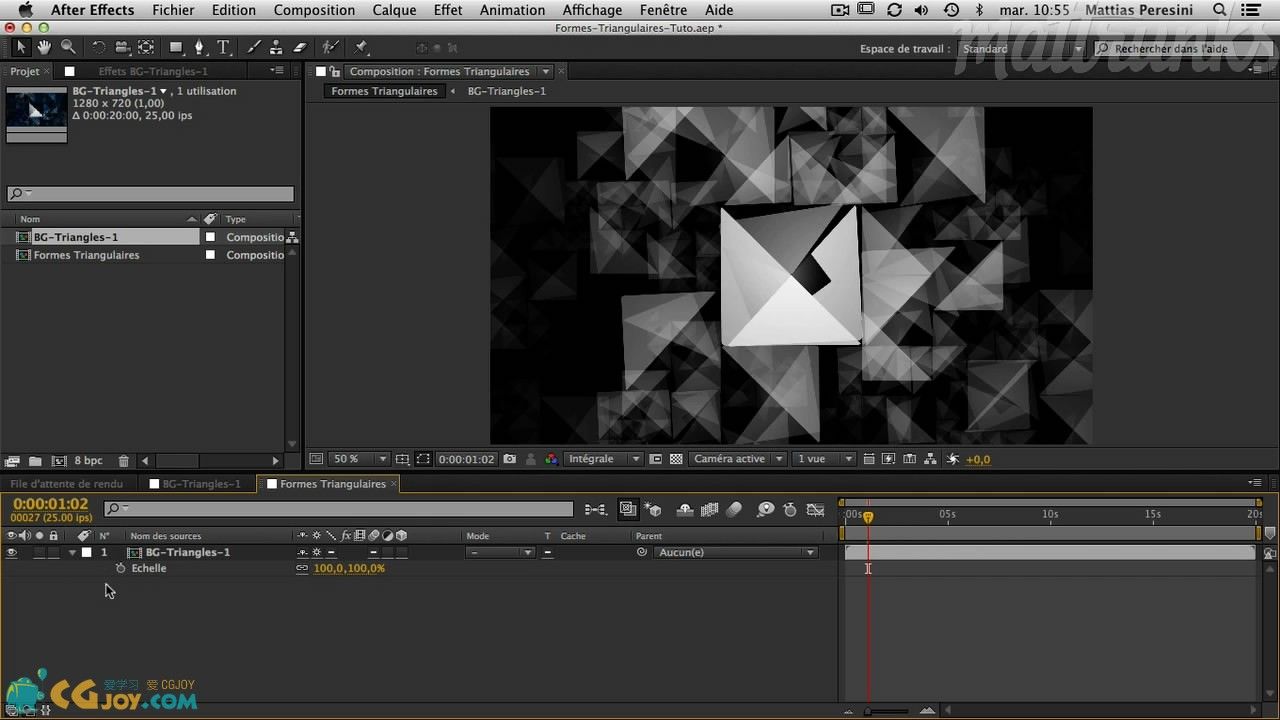1280x720 pixels.
Task: Open grid and guide options
Action: click(x=402, y=459)
